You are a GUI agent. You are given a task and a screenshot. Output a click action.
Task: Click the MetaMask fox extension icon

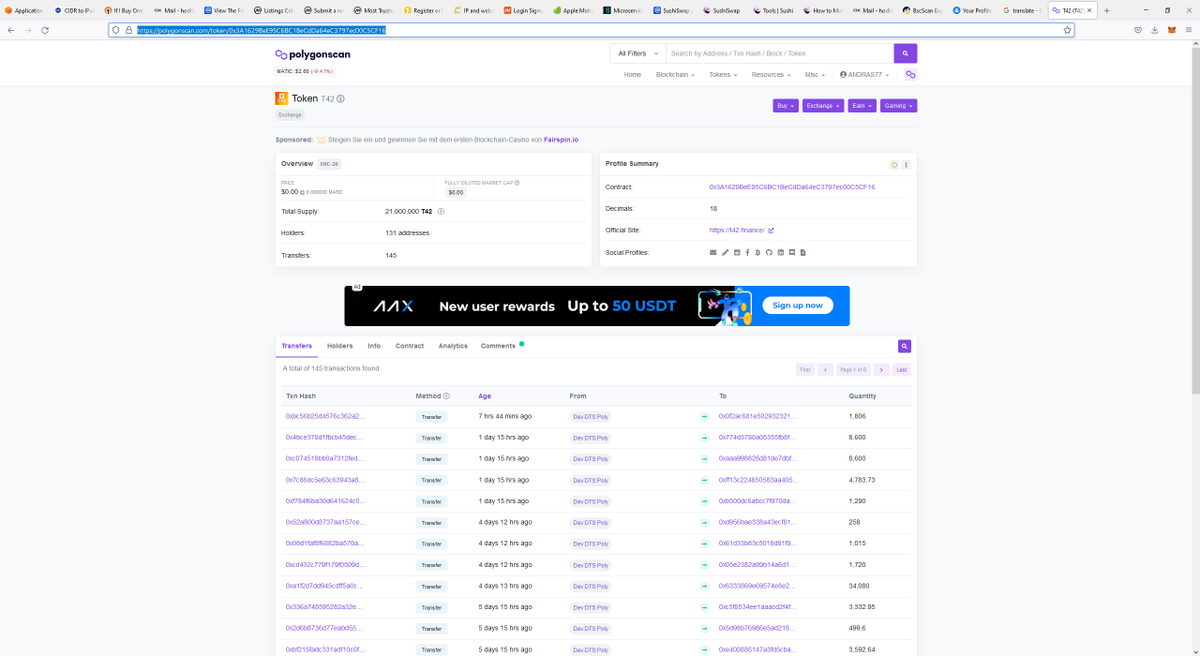point(1173,30)
